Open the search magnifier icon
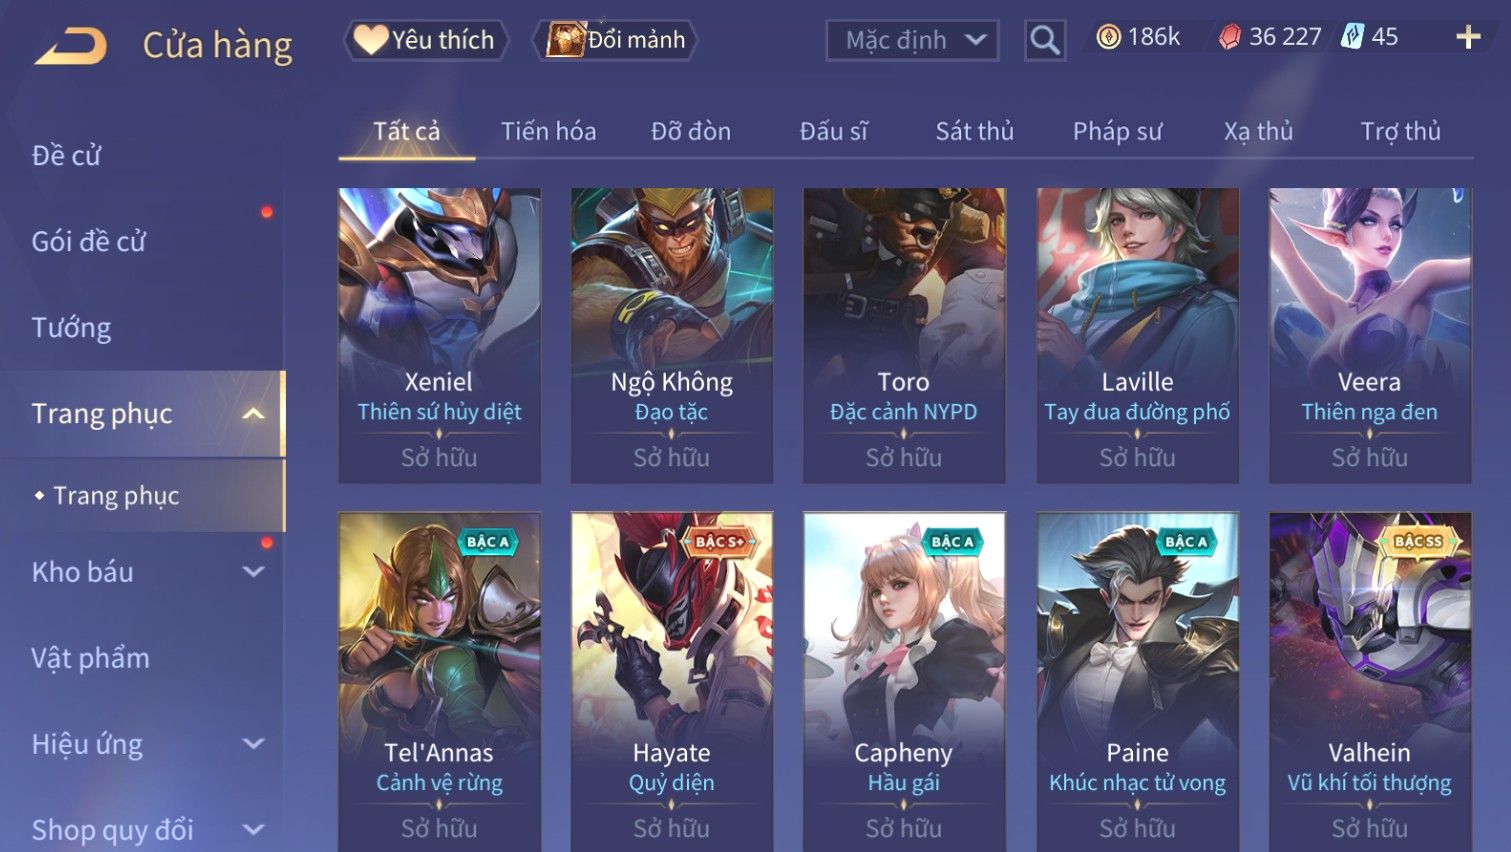Viewport: 1511px width, 852px height. pos(1045,40)
